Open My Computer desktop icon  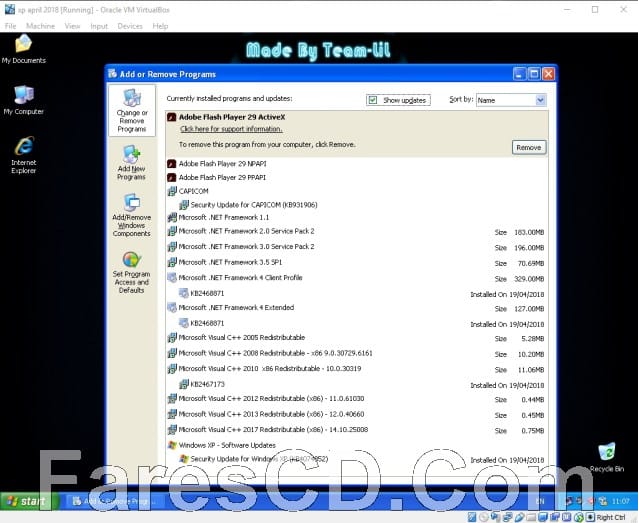(x=24, y=100)
